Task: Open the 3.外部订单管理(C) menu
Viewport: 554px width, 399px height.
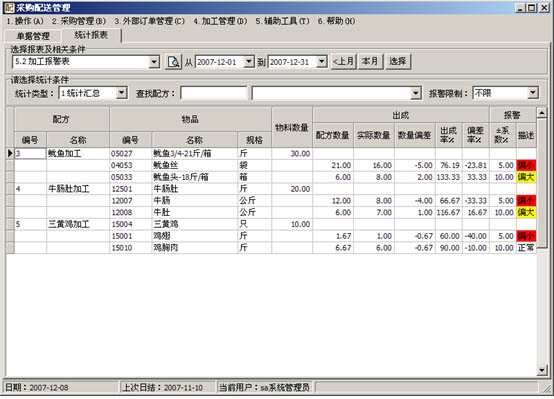Action: coord(149,21)
